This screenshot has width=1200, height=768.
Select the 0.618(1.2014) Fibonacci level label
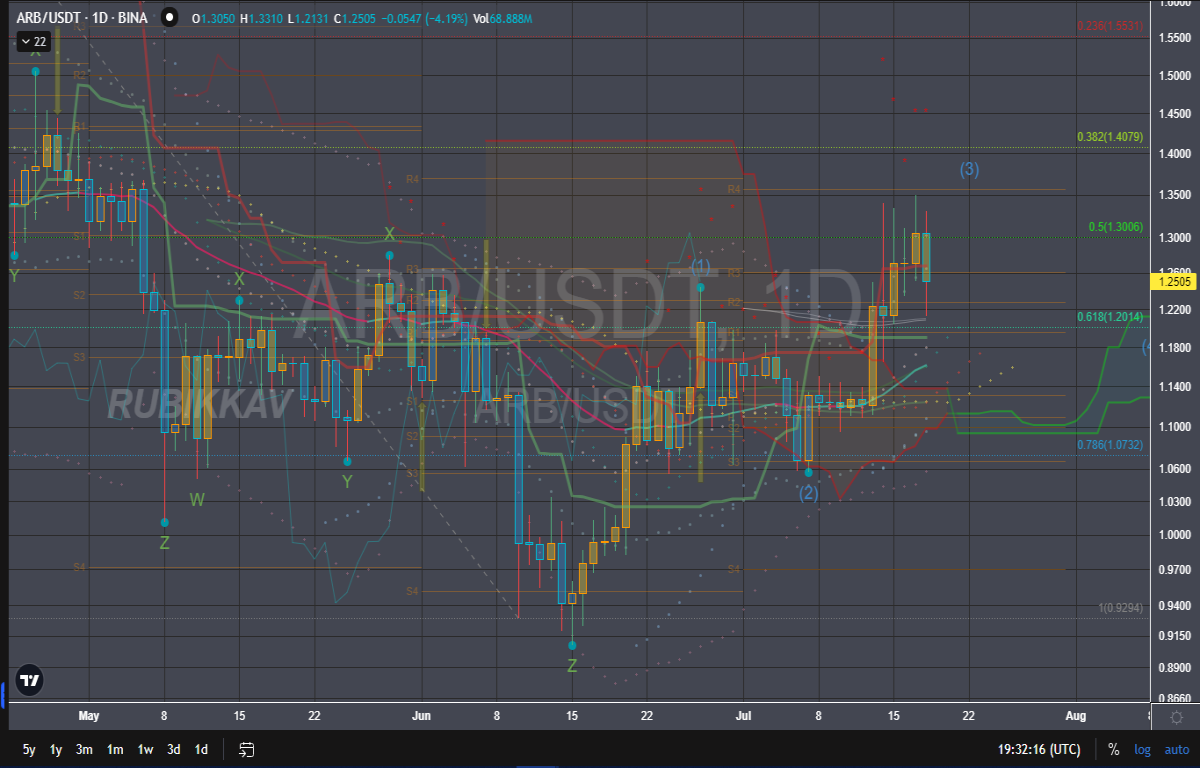[1109, 317]
